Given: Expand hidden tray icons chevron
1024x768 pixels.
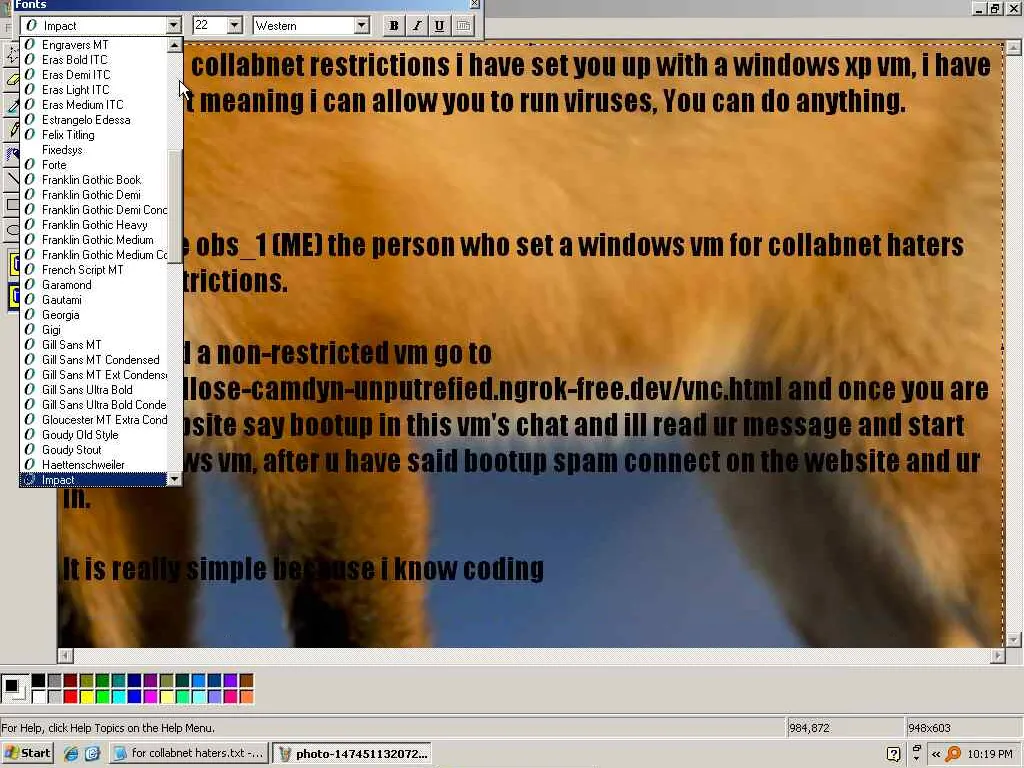Looking at the screenshot, I should (x=936, y=754).
